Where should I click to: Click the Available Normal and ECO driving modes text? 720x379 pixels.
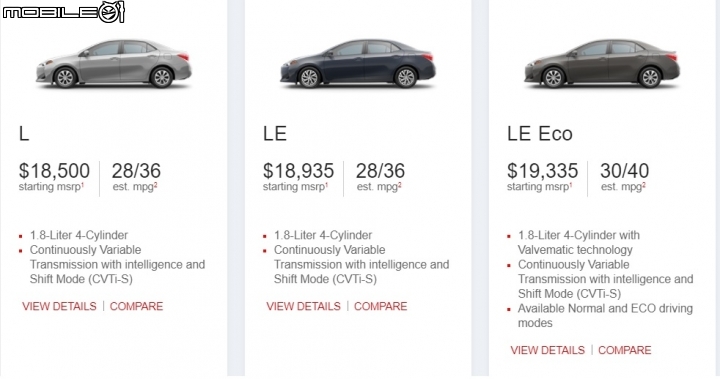coord(605,316)
